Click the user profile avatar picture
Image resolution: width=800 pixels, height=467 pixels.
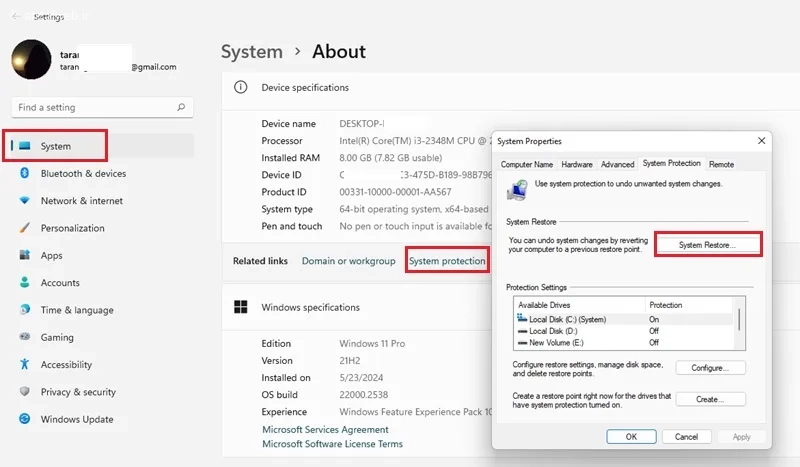[x=32, y=59]
